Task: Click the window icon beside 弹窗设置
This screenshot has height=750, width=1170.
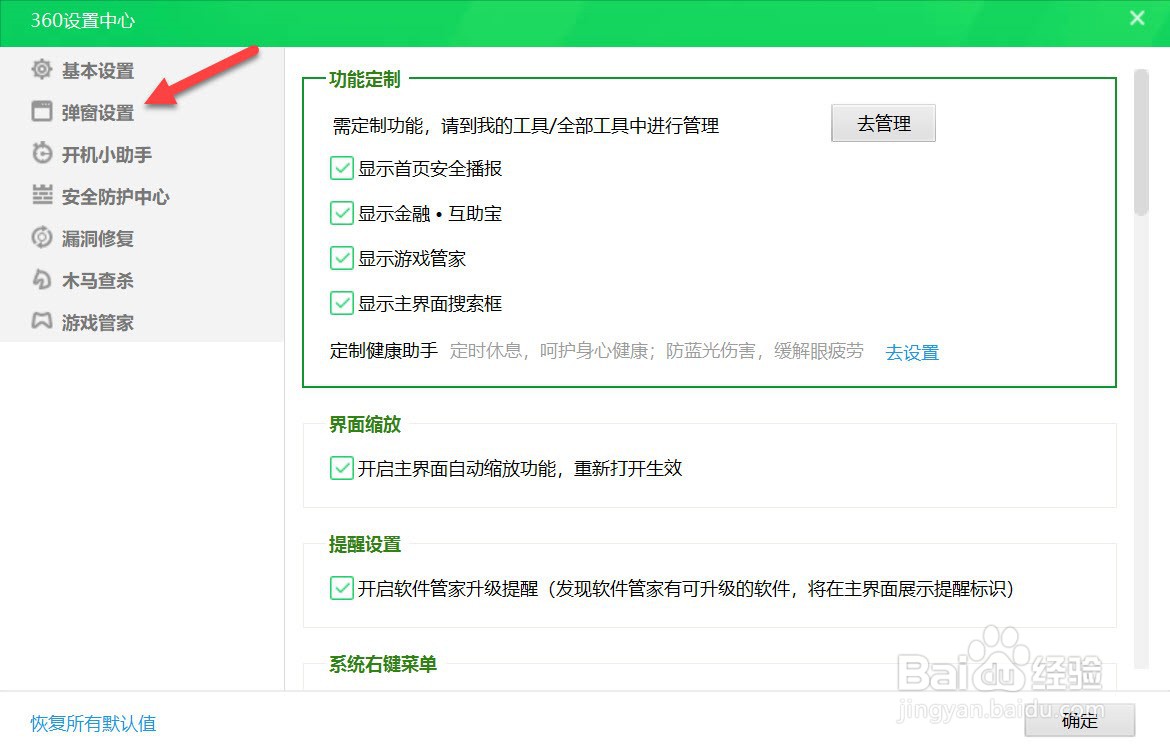Action: (42, 111)
